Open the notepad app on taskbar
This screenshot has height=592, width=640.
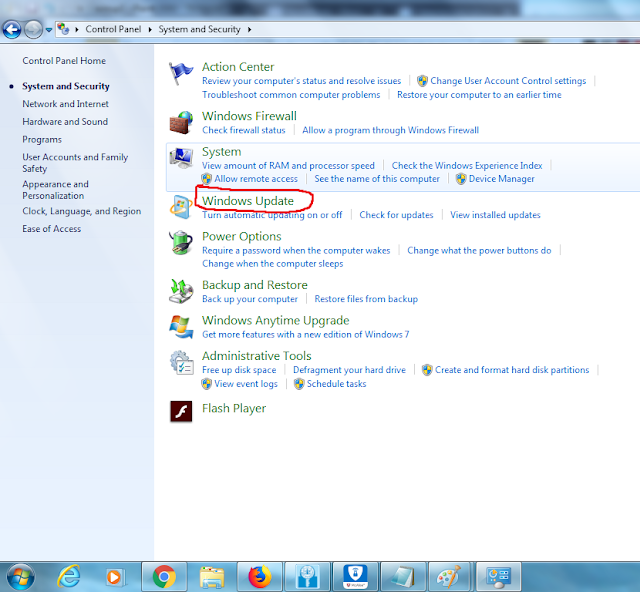pyautogui.click(x=403, y=577)
